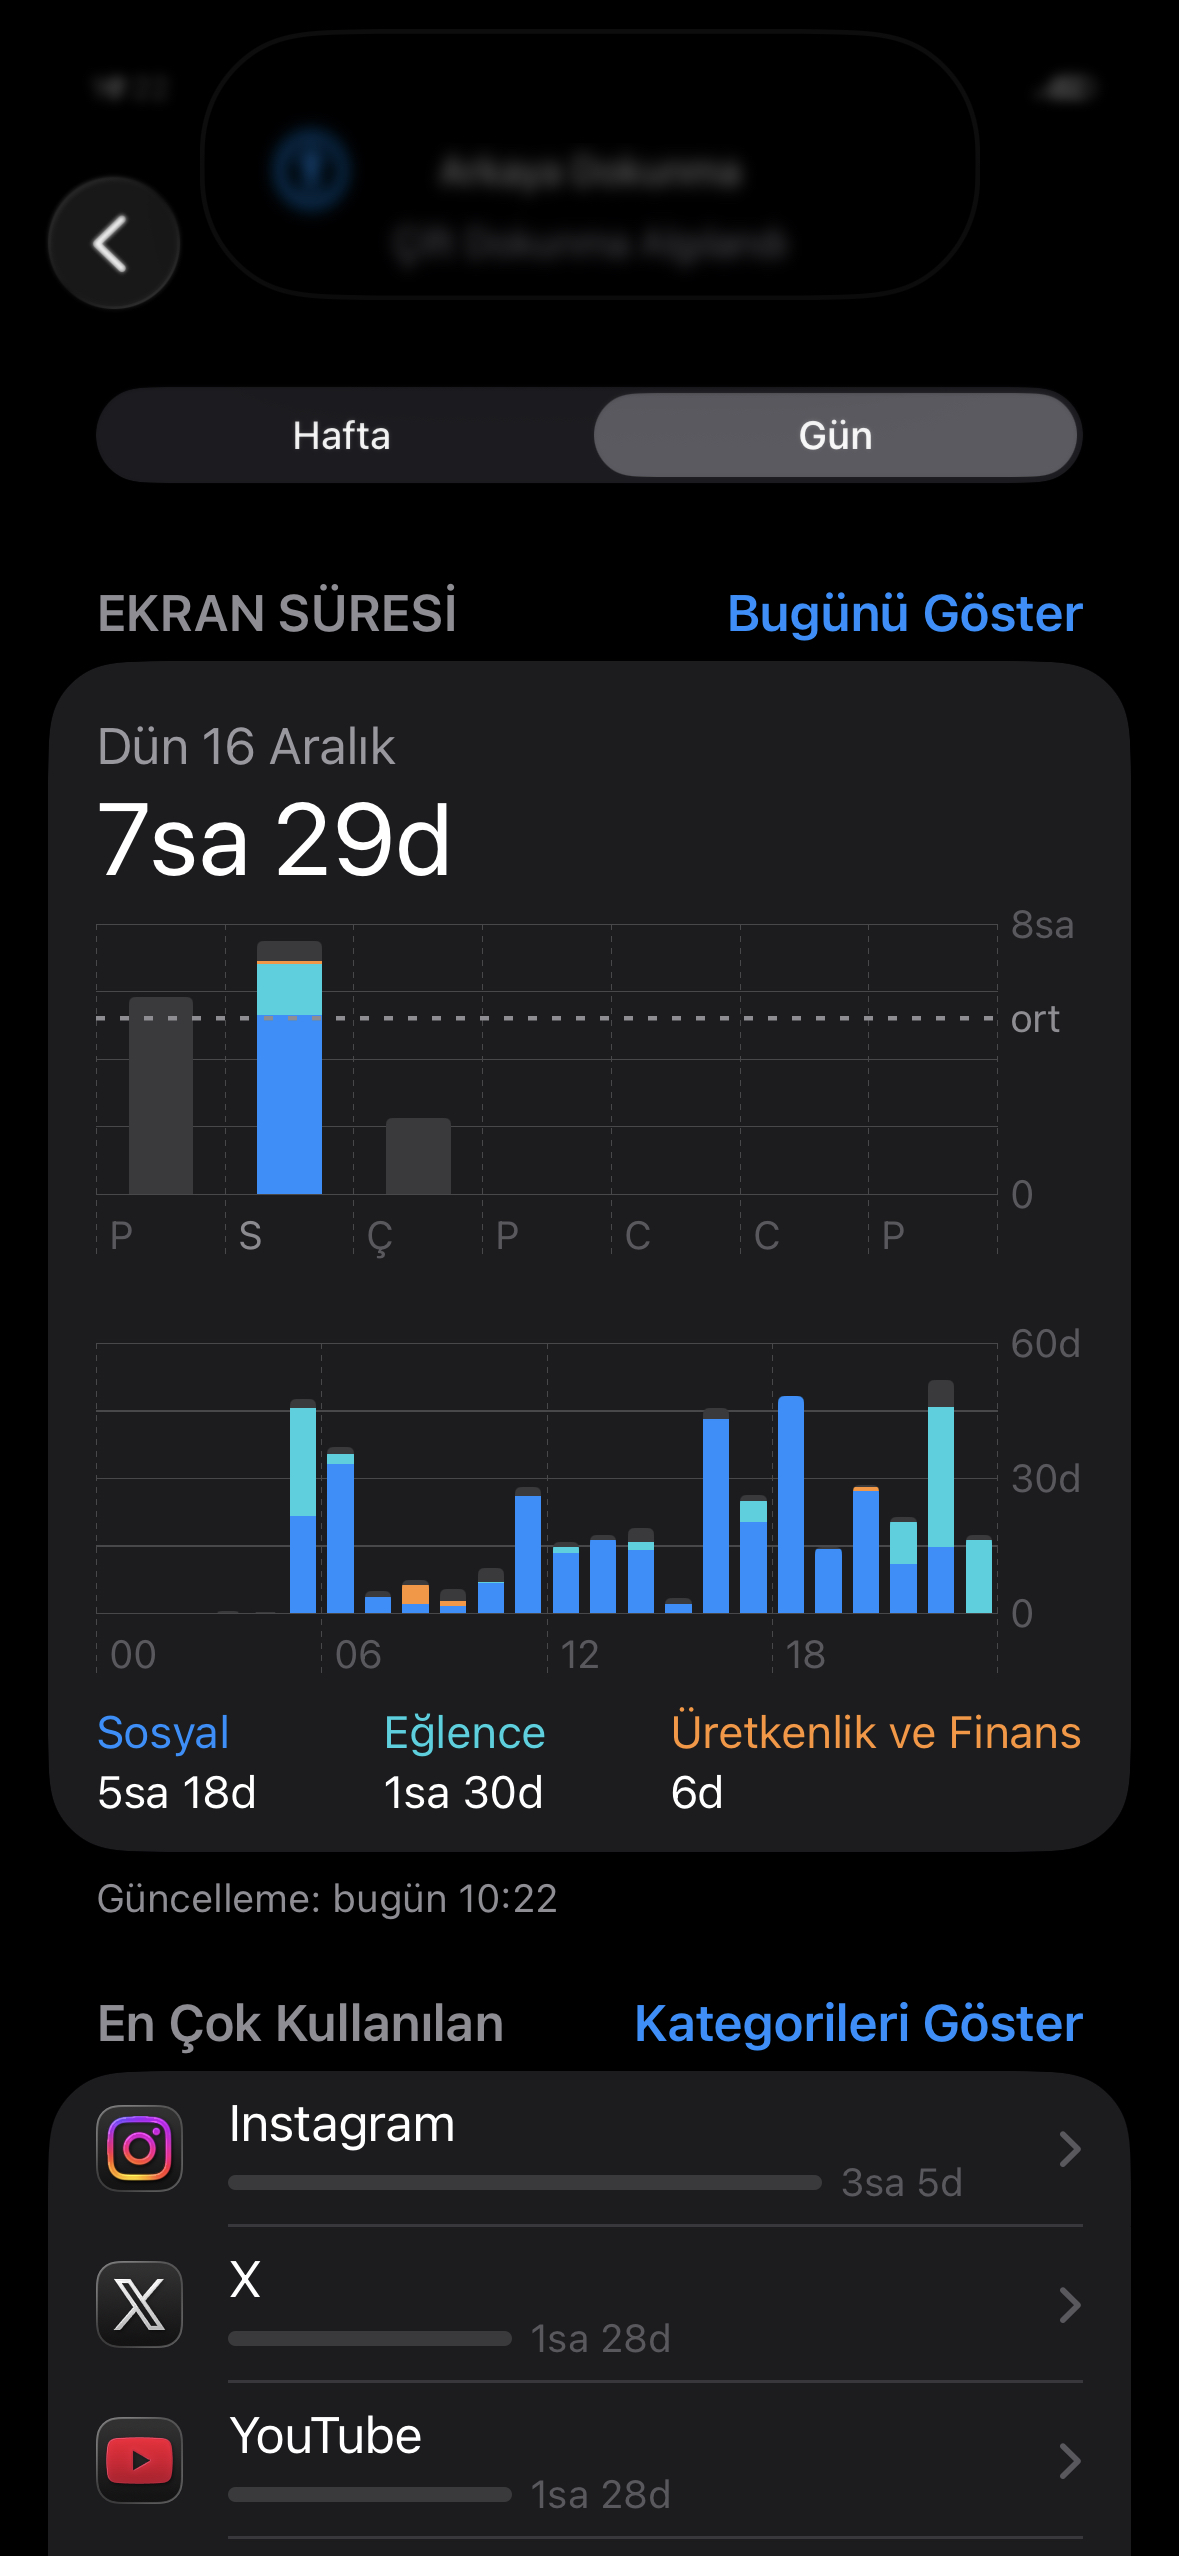The image size is (1179, 2556).
Task: Expand YouTube usage details chevron
Action: tap(1069, 2461)
